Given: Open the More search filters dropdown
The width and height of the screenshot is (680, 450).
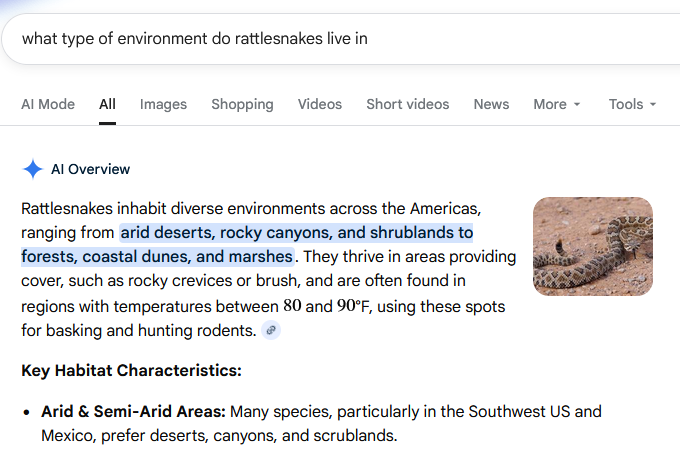Looking at the screenshot, I should [556, 104].
